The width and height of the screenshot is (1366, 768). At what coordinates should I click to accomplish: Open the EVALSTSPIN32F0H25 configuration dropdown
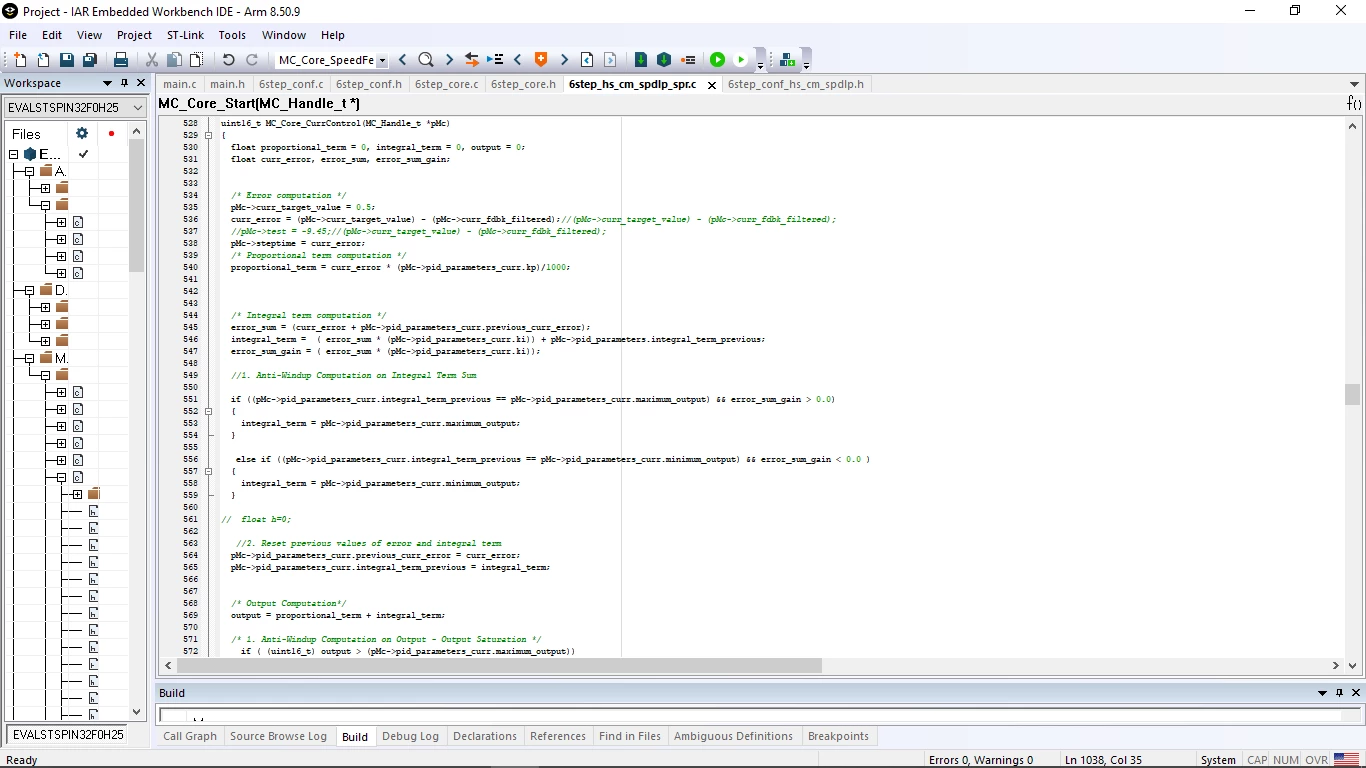pyautogui.click(x=138, y=107)
